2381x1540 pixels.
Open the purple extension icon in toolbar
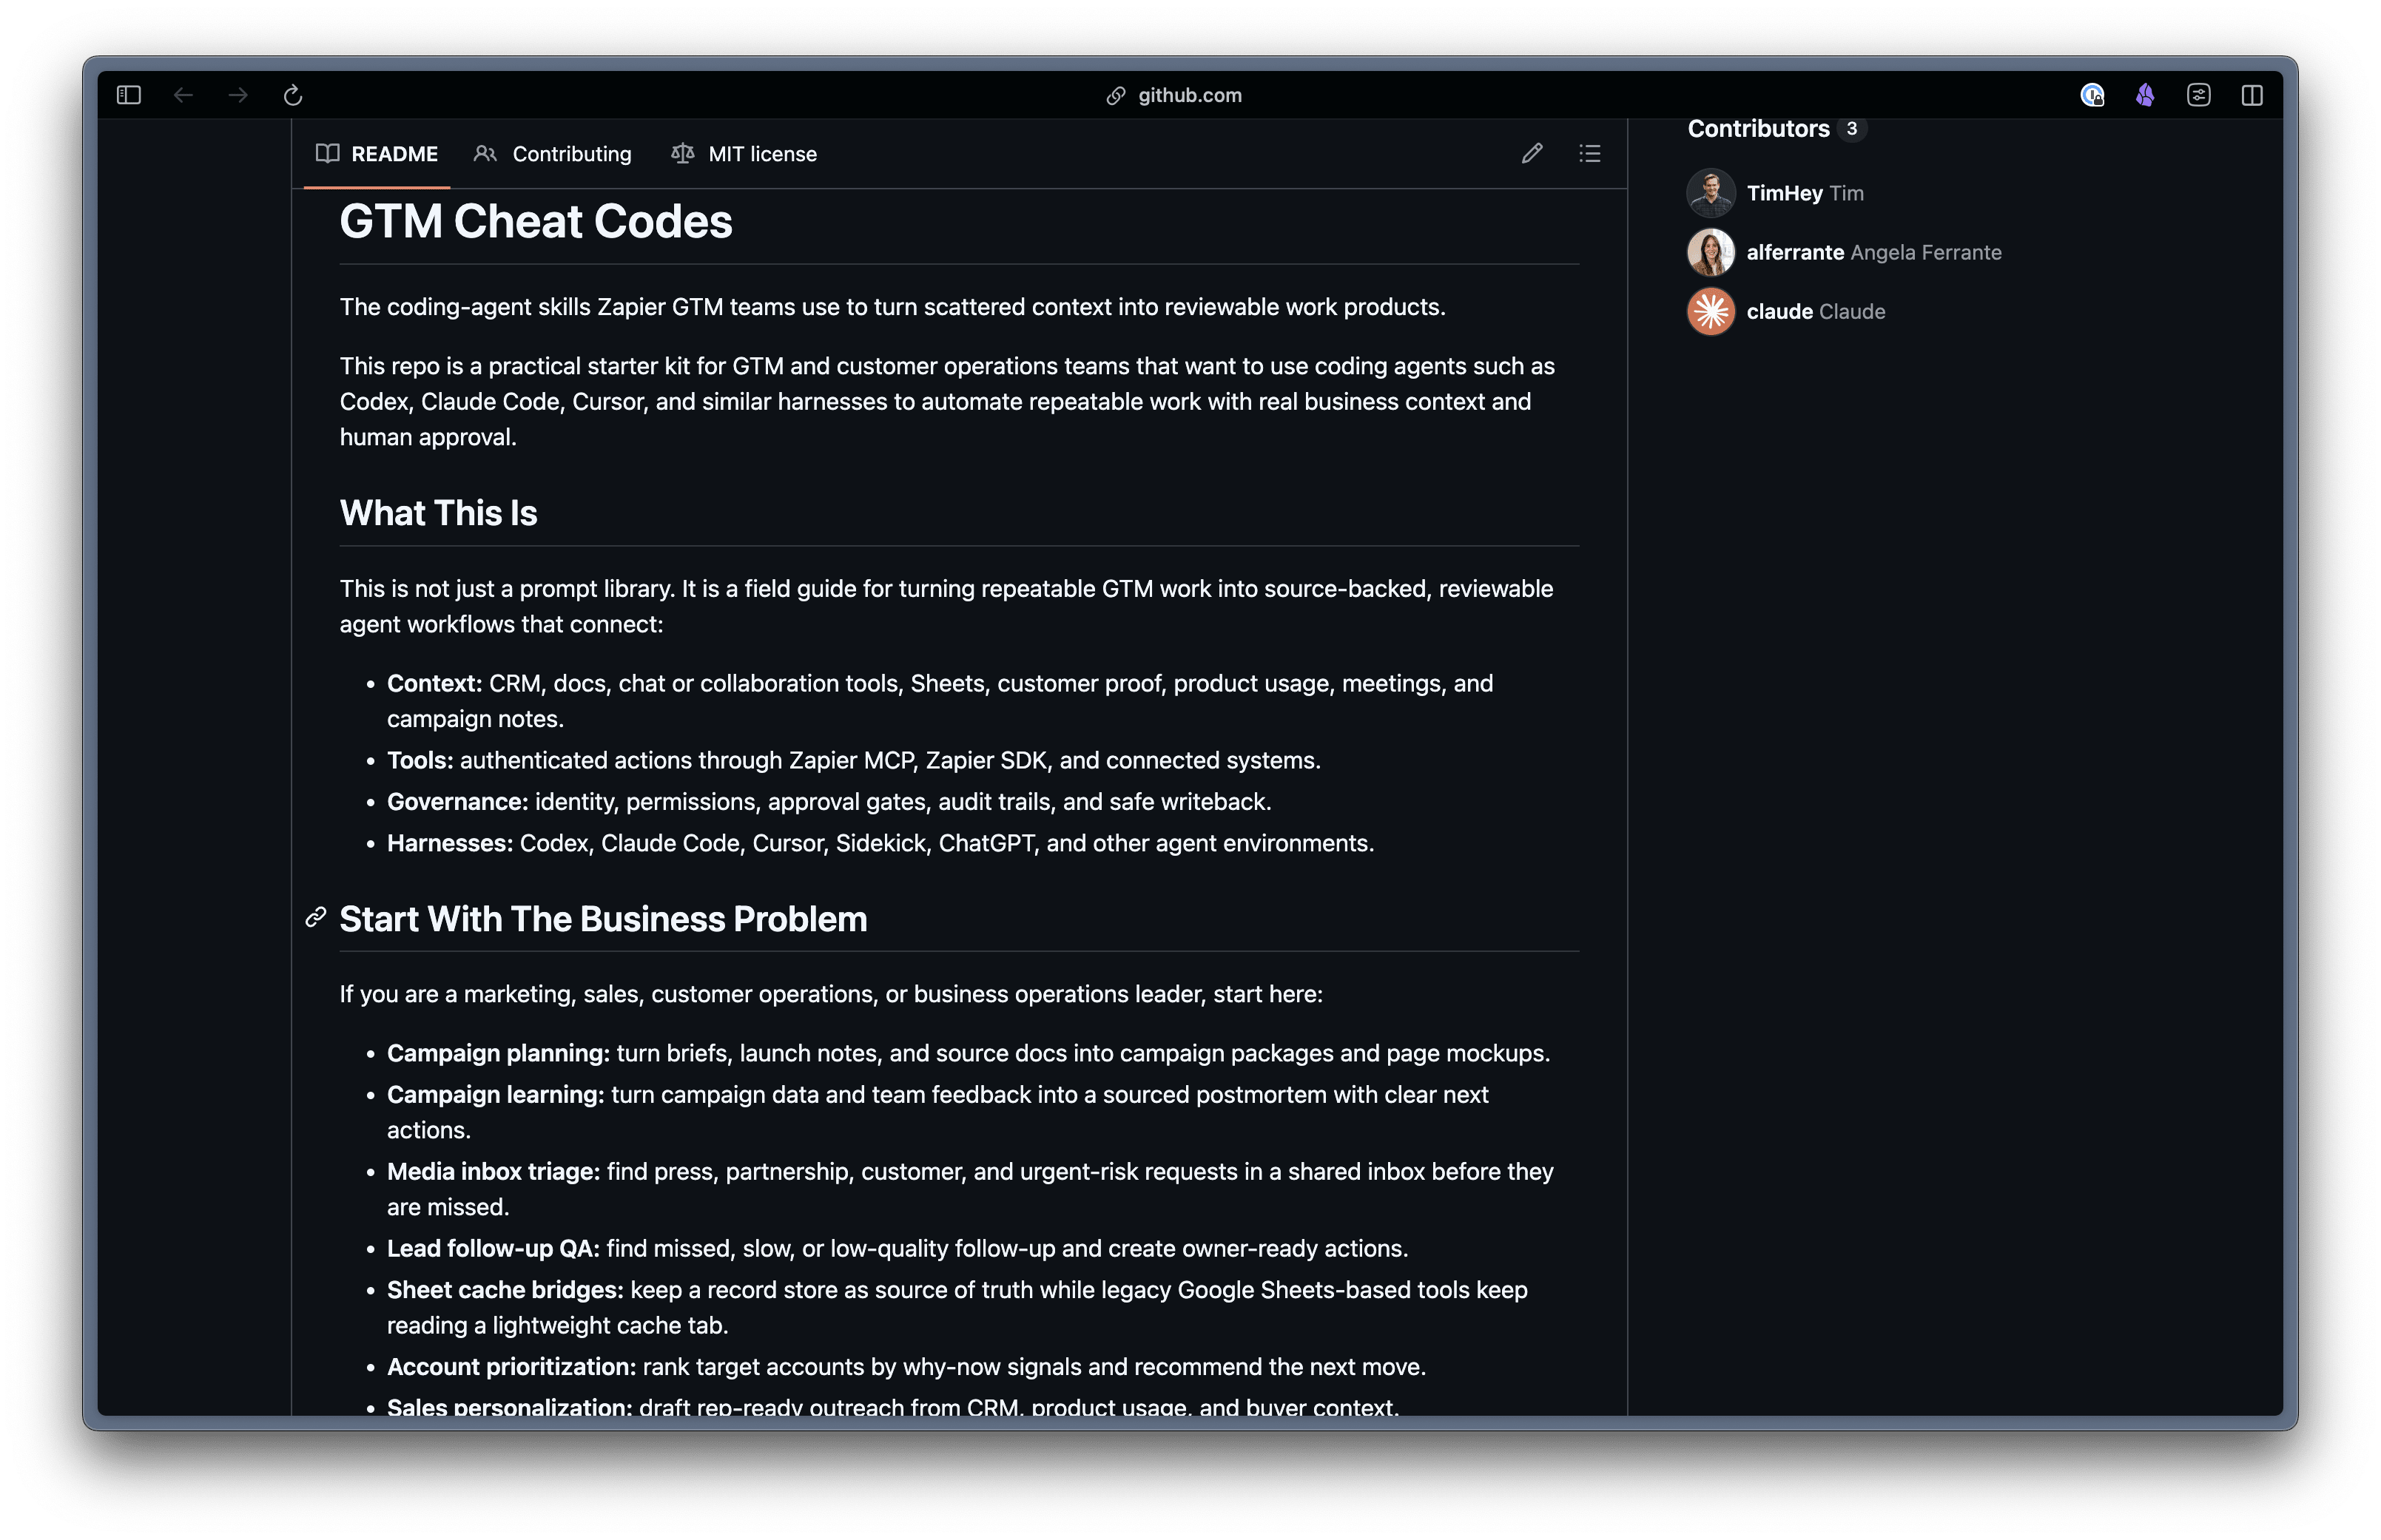click(x=2145, y=95)
